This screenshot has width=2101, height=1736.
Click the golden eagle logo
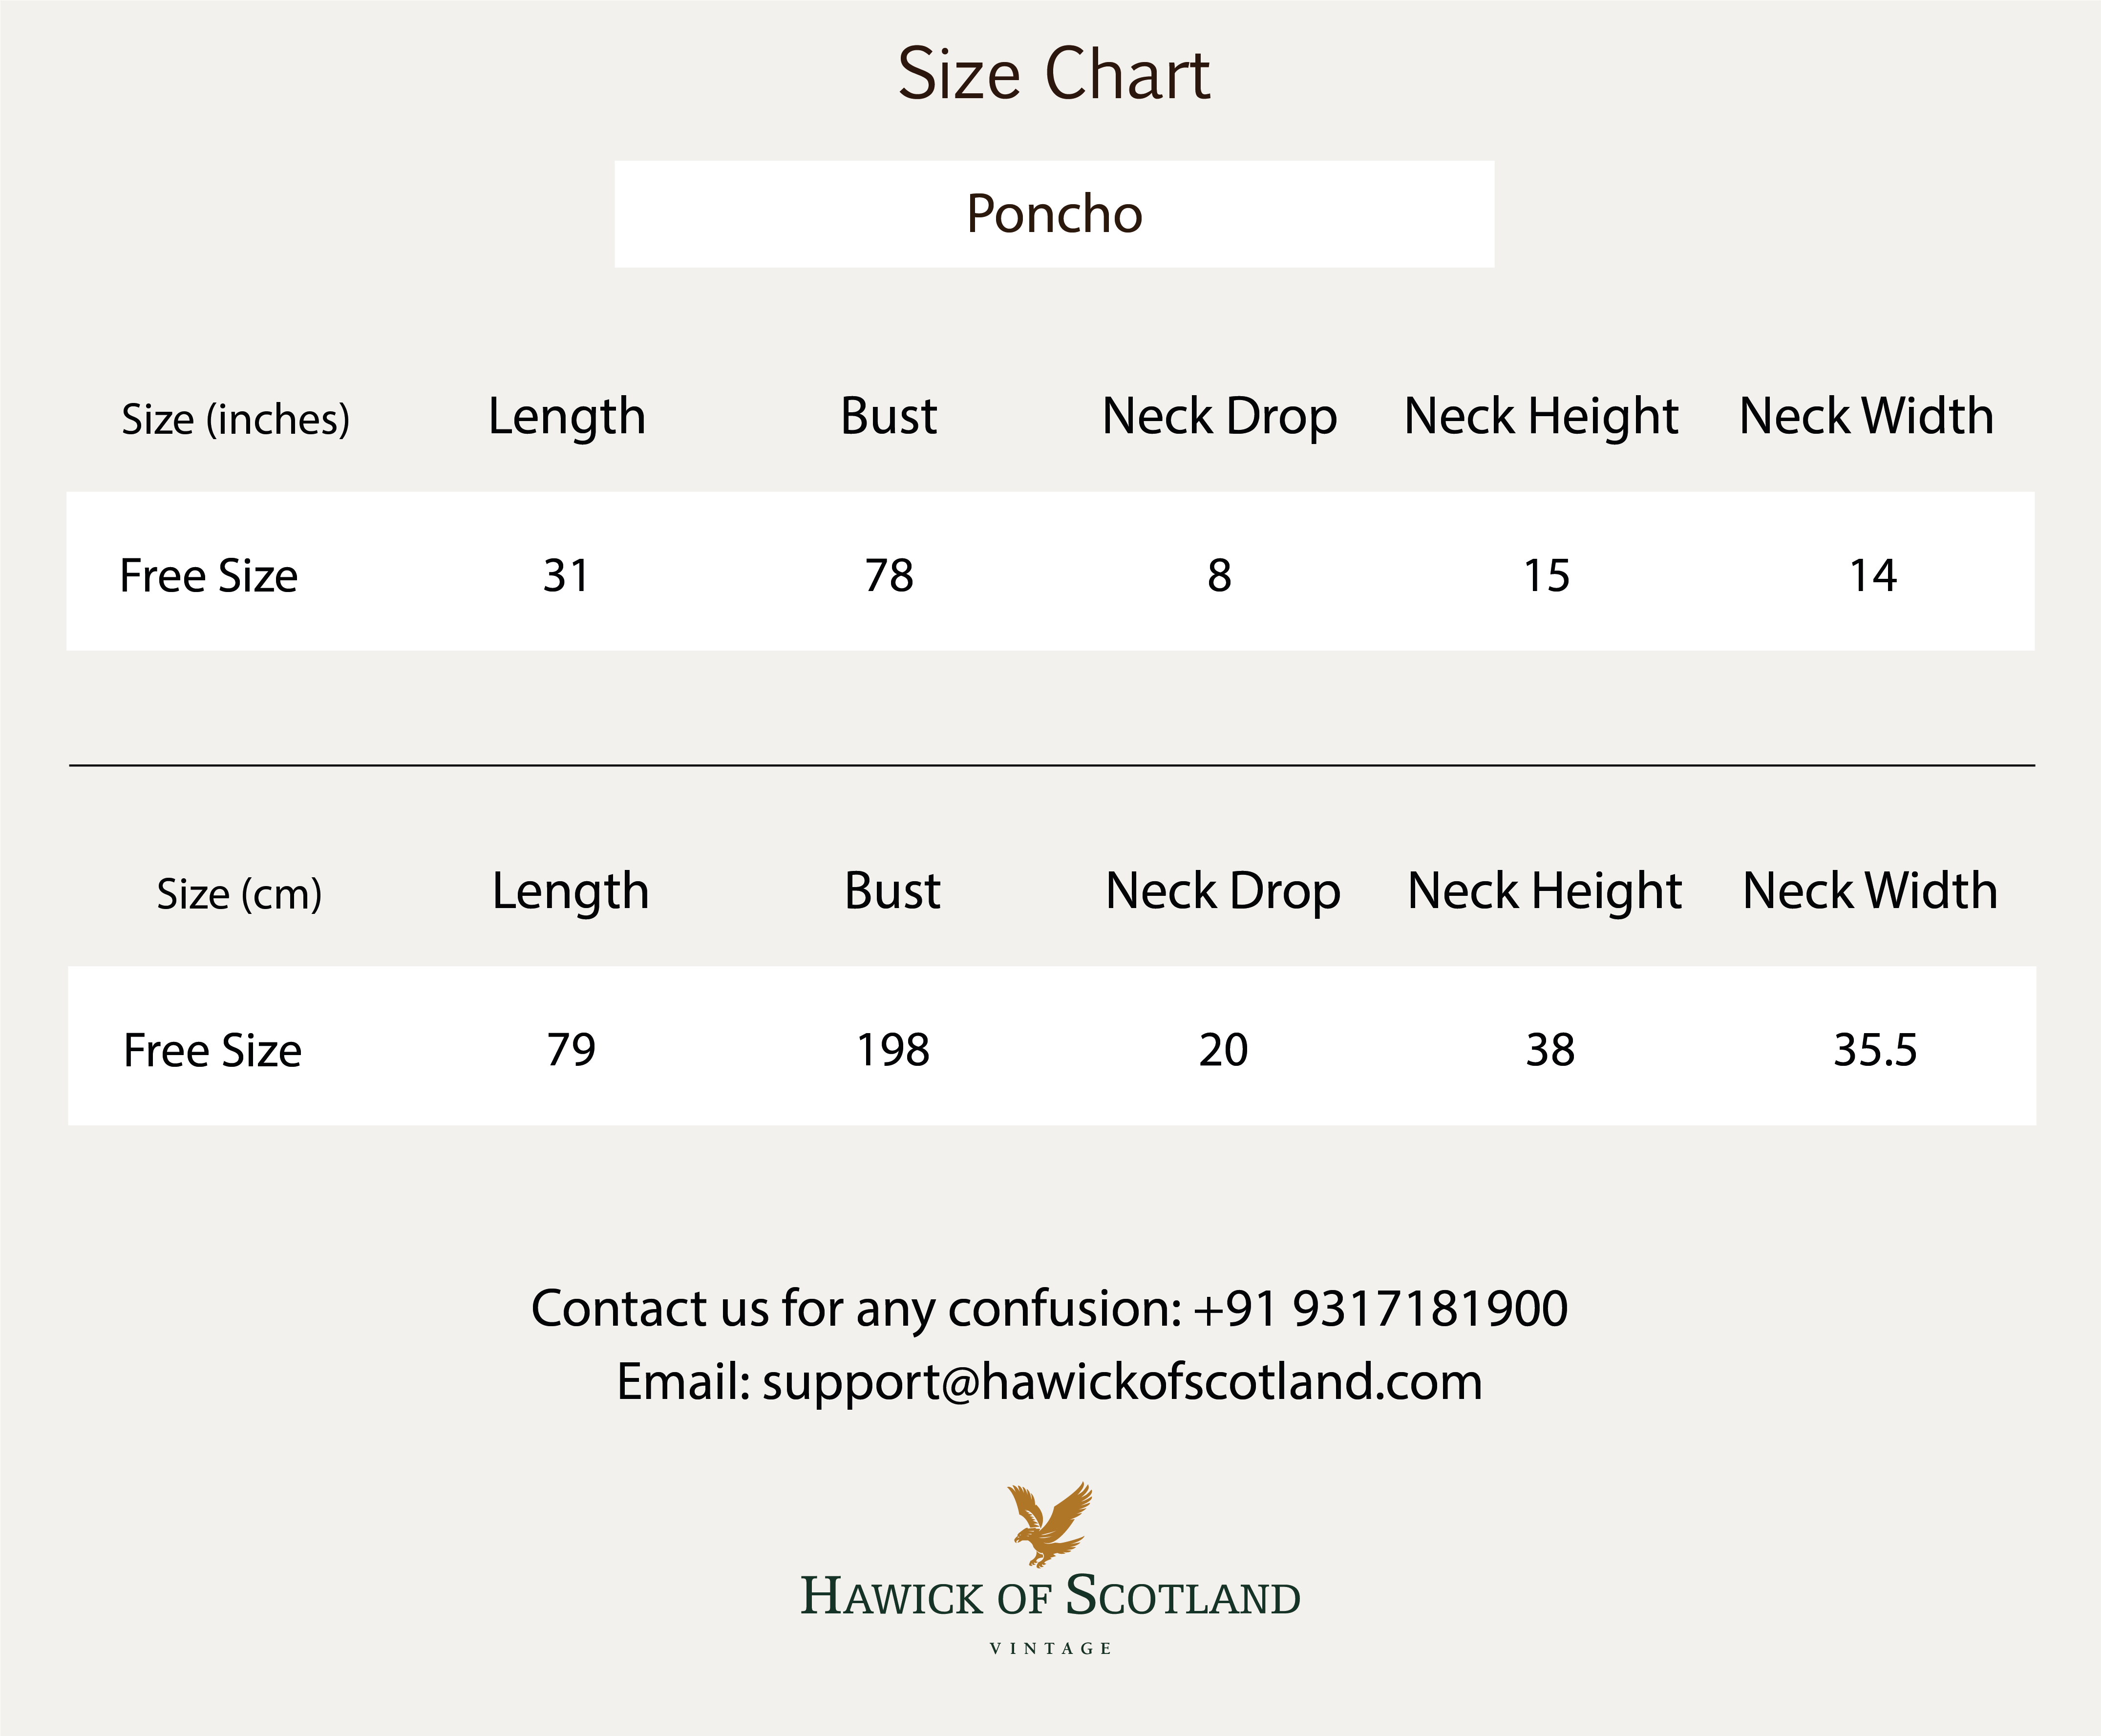(1049, 1524)
